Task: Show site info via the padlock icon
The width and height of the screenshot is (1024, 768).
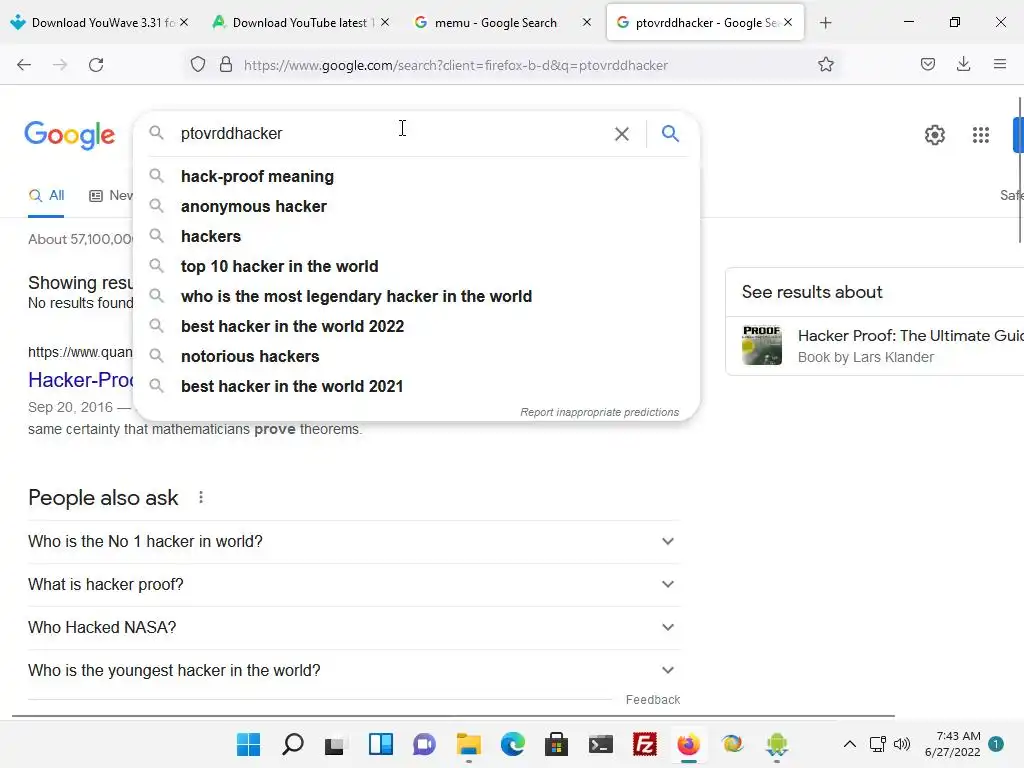Action: [x=226, y=65]
